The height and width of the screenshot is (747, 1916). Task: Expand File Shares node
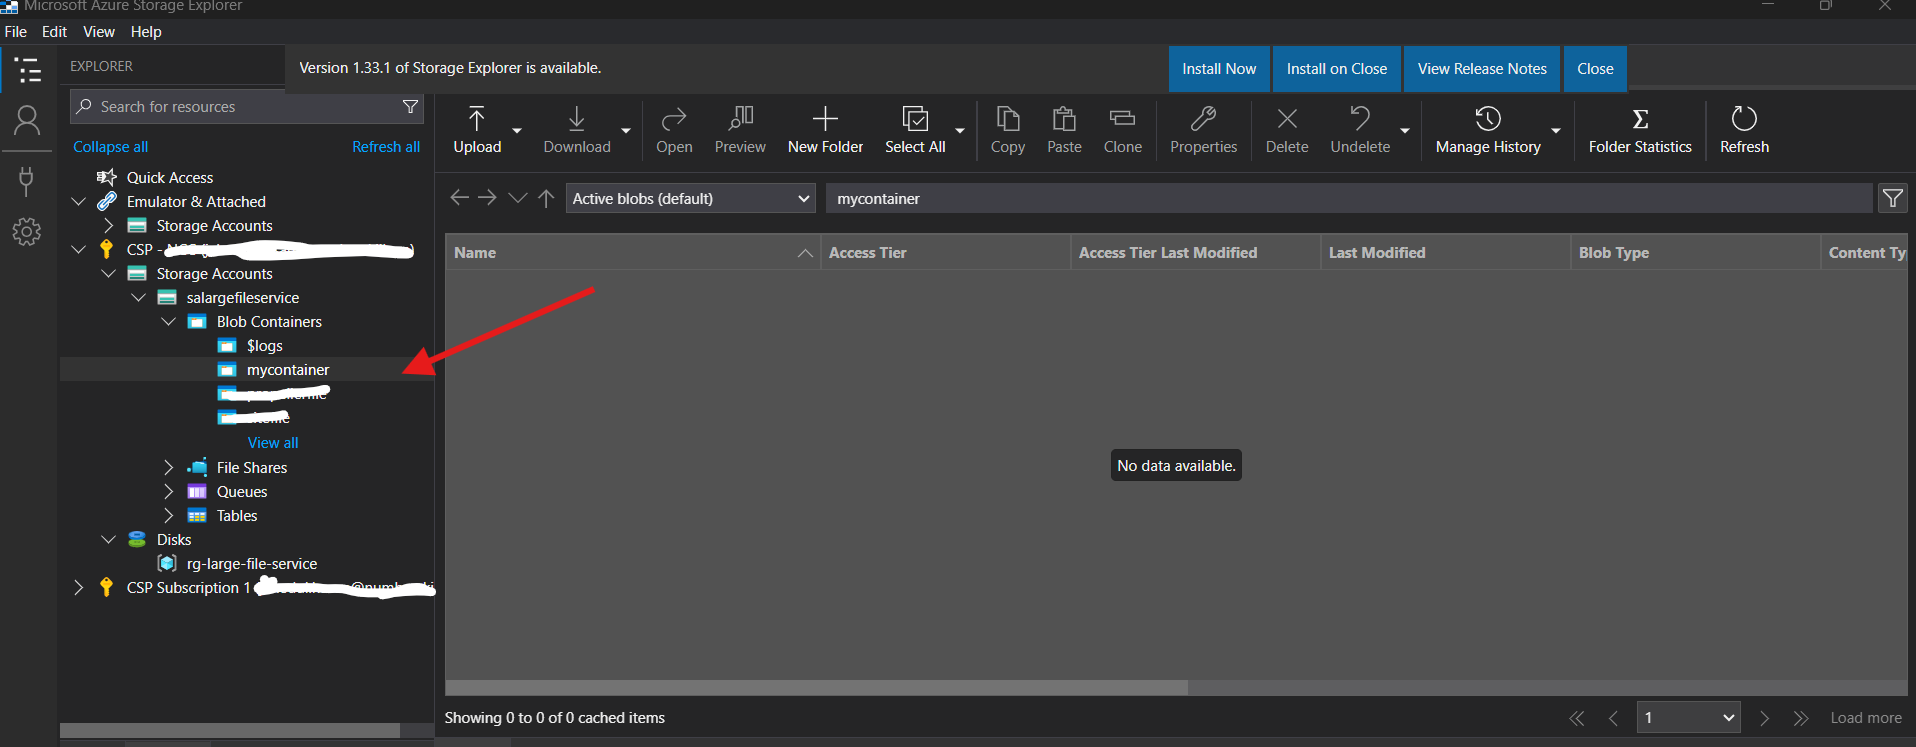[x=169, y=467]
